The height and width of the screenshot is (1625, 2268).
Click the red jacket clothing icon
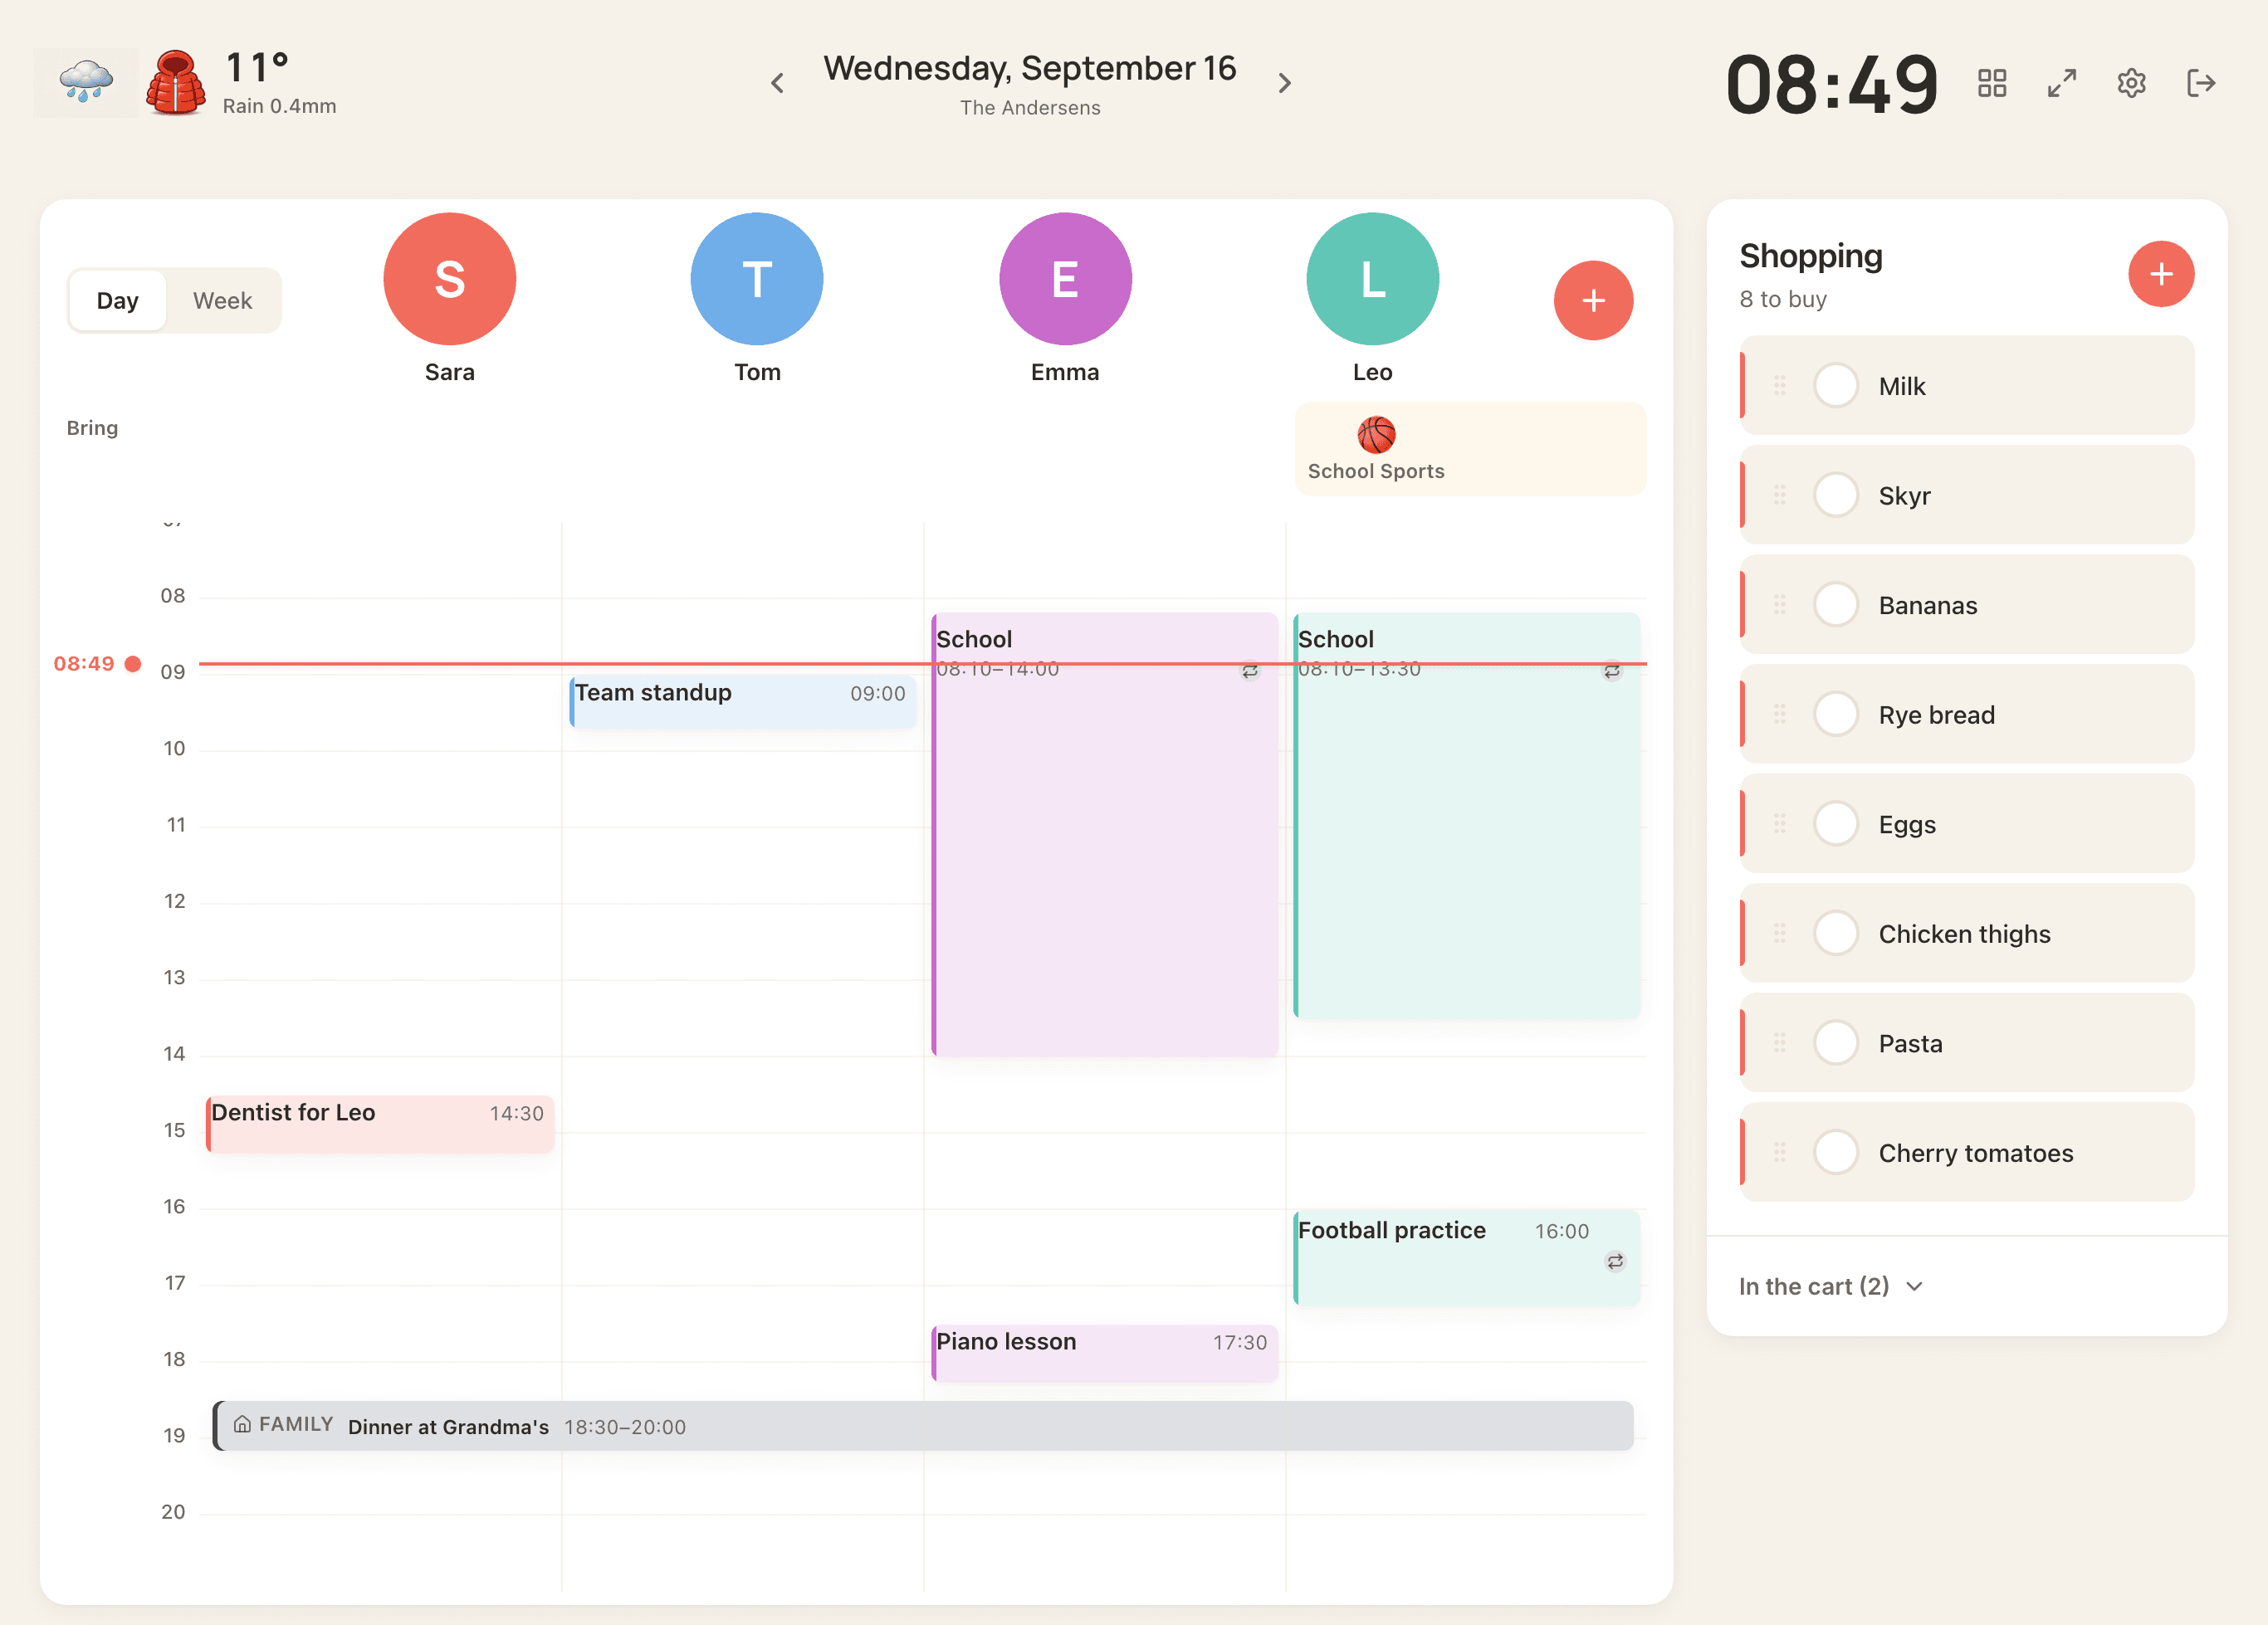176,83
